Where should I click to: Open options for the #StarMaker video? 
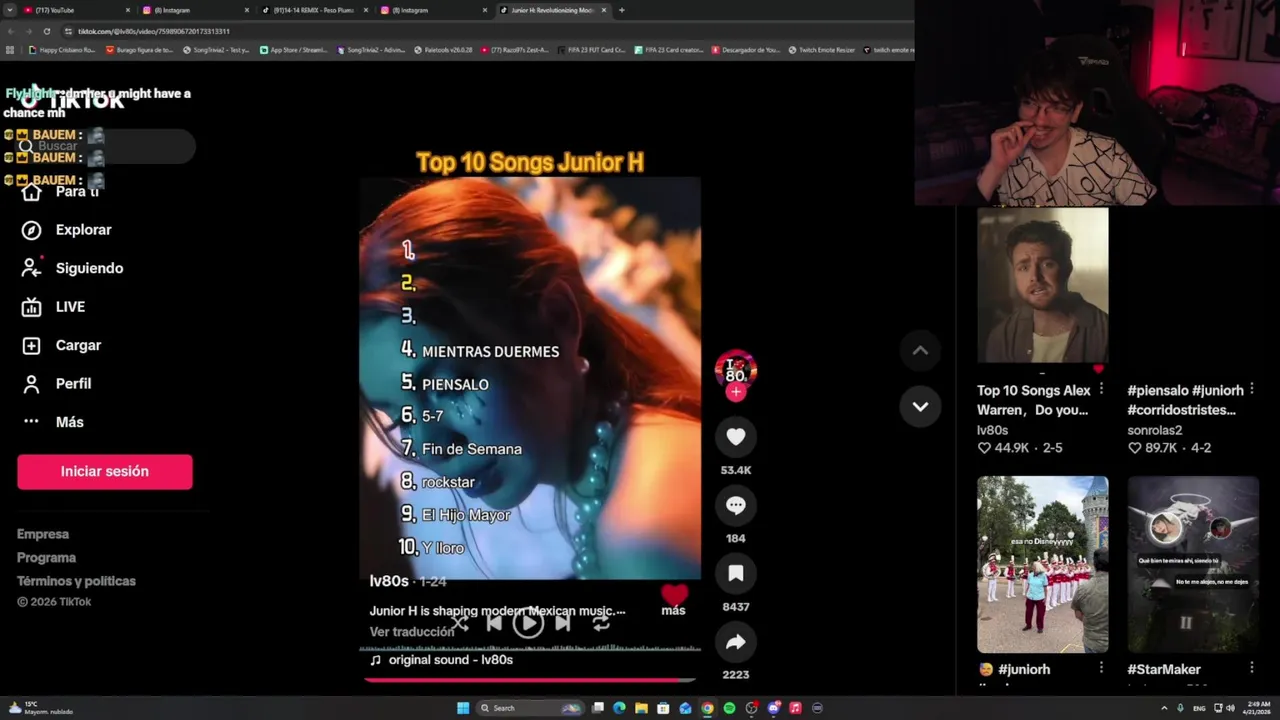tap(1252, 668)
